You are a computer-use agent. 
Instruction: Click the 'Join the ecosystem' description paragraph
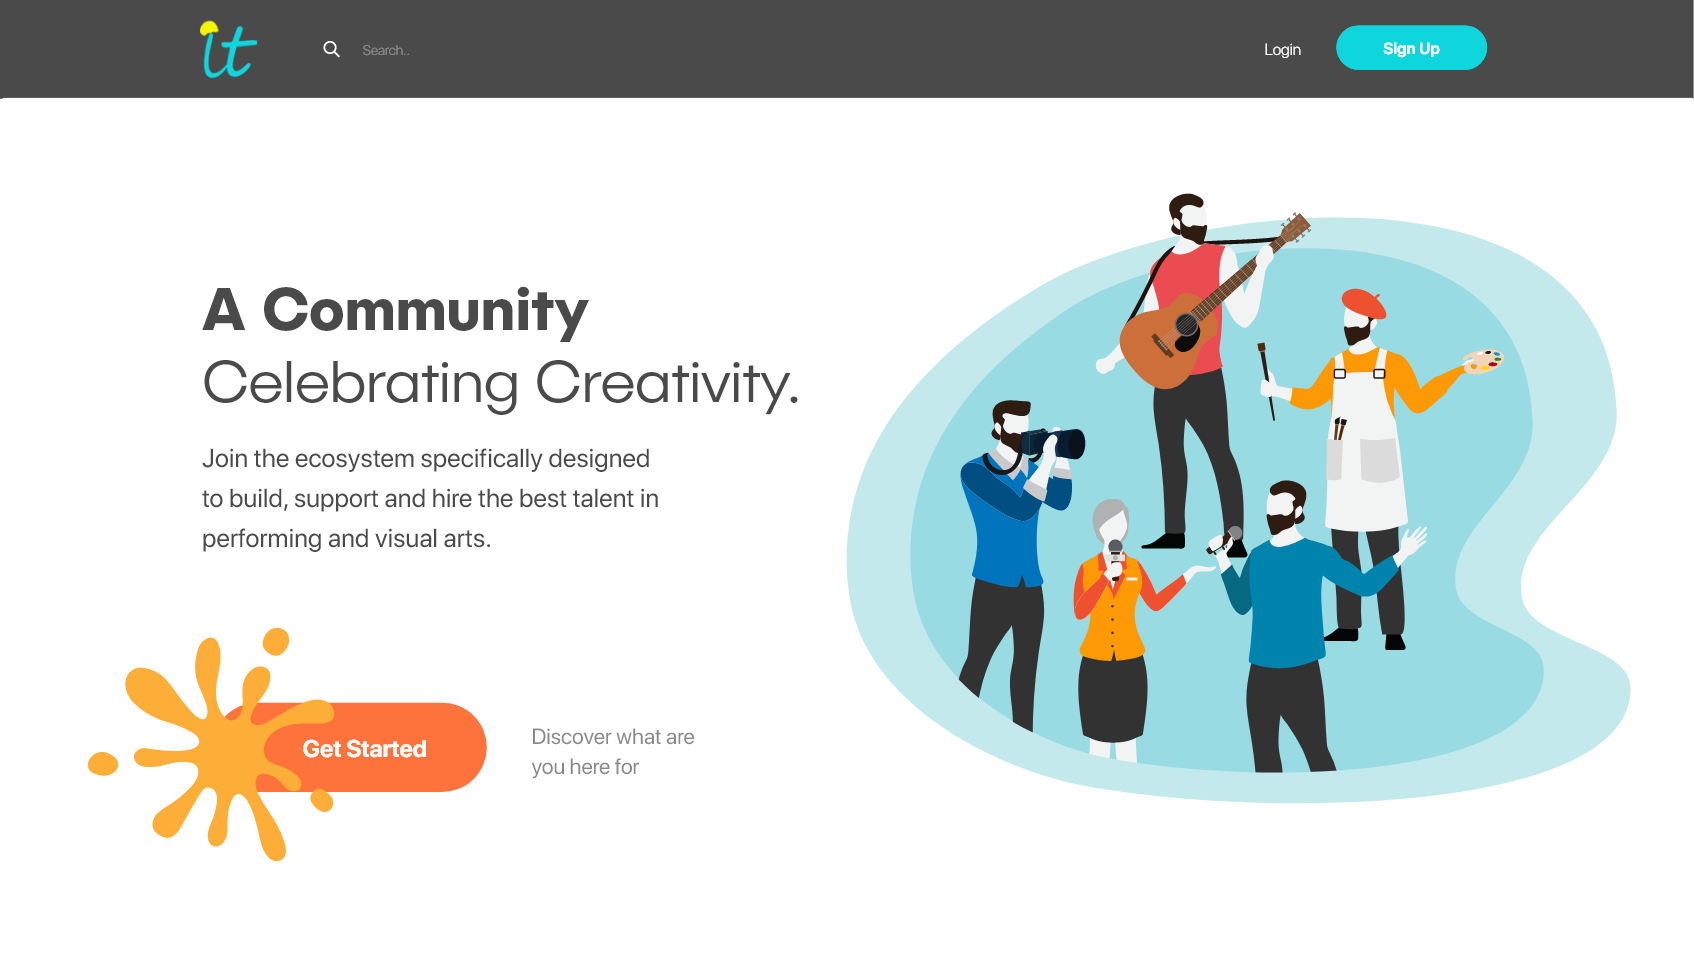click(x=430, y=498)
